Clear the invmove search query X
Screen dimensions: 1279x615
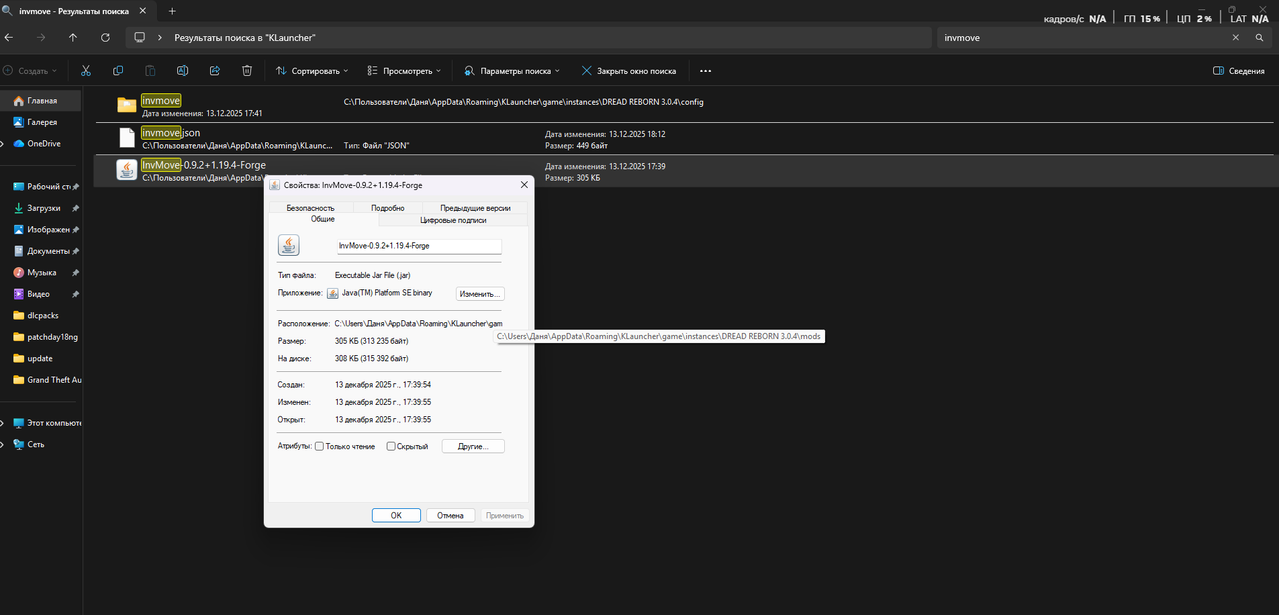click(1235, 37)
